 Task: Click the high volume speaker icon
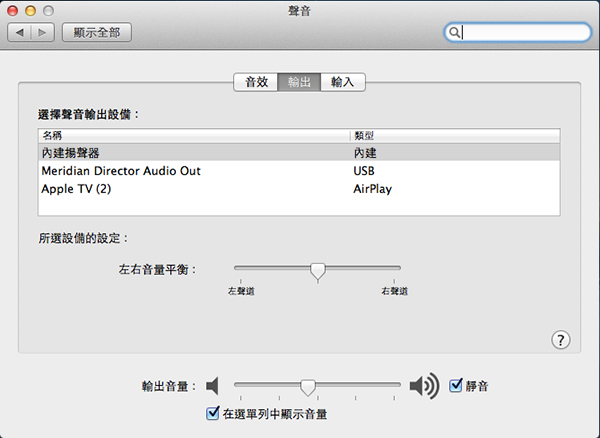click(x=424, y=386)
